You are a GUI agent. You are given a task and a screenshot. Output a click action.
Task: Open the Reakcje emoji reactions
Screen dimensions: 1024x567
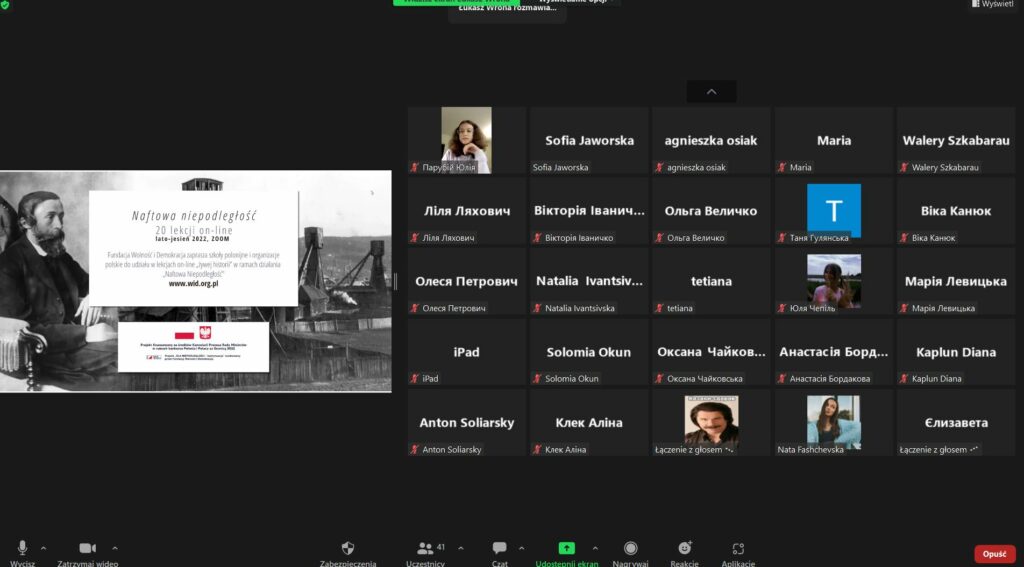(684, 549)
